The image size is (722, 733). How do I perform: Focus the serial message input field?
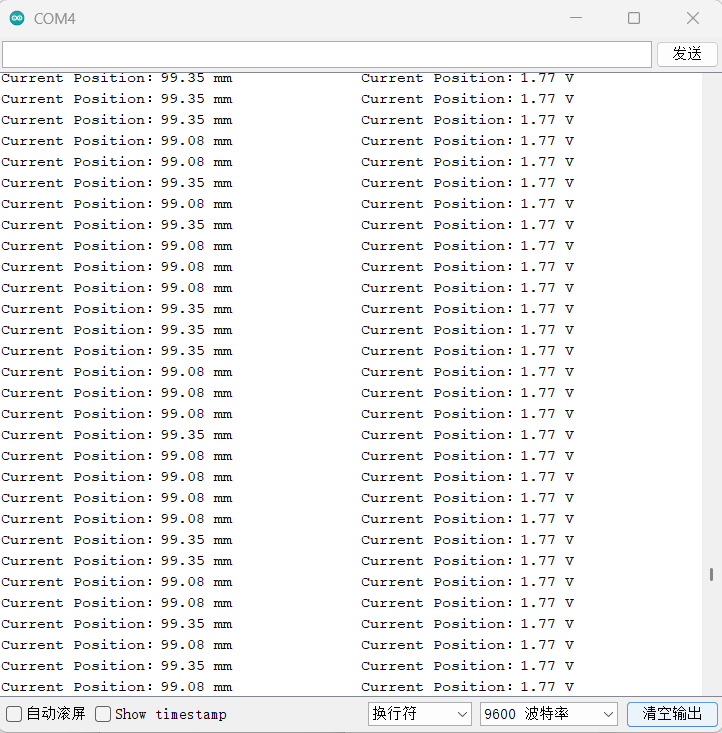click(x=326, y=54)
